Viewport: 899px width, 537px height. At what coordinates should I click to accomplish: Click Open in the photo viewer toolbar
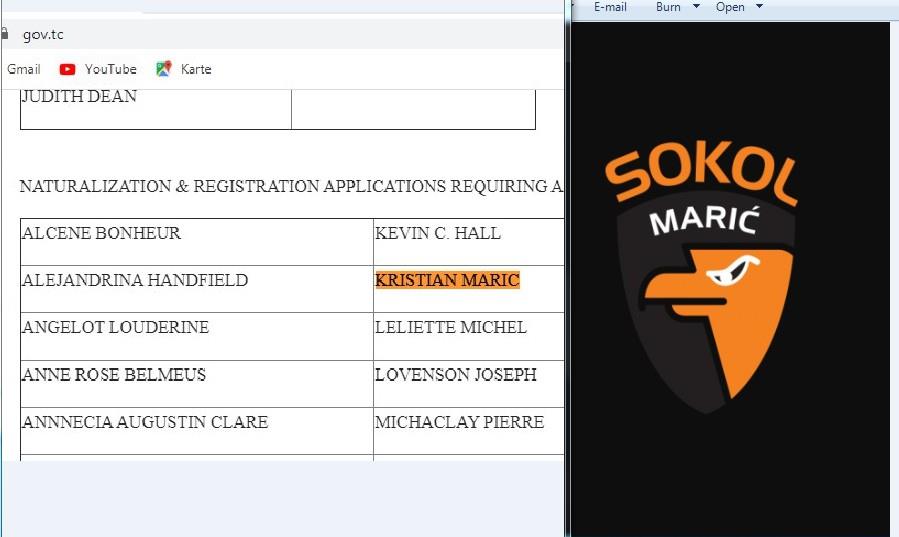[730, 7]
